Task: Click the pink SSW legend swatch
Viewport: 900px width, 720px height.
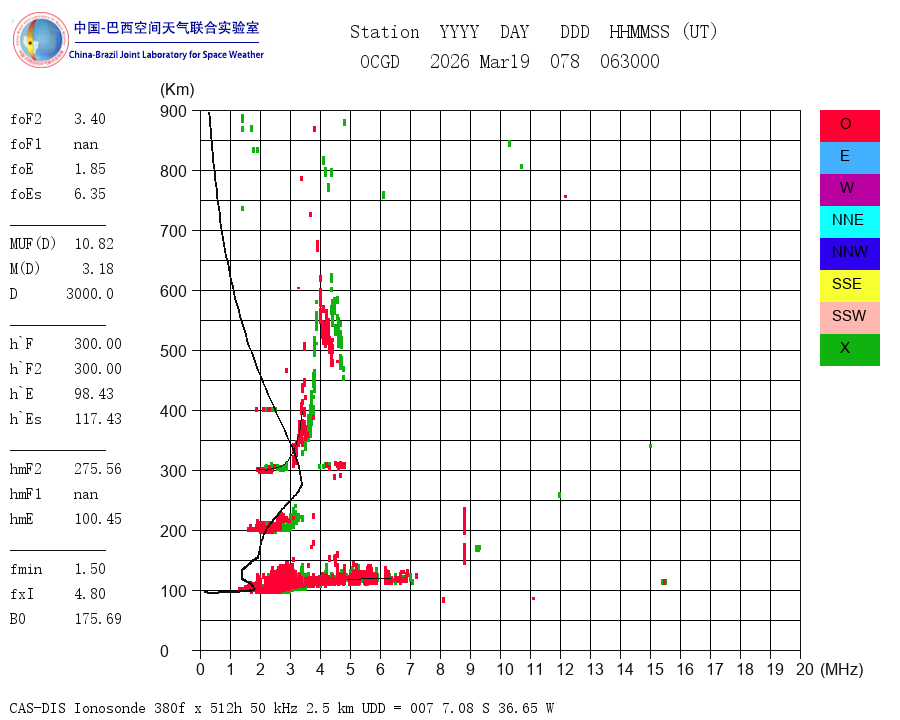Action: pos(849,318)
